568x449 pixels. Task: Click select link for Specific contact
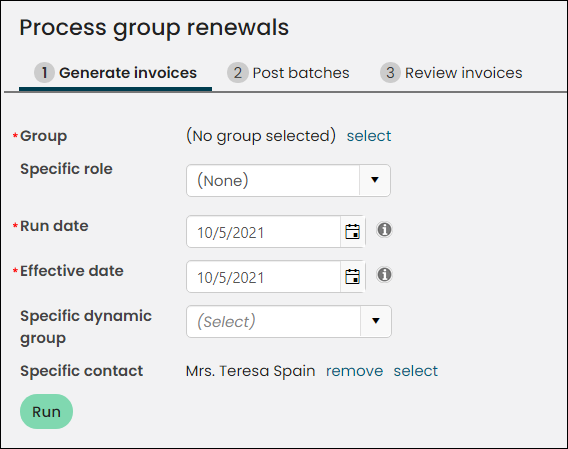pyautogui.click(x=415, y=371)
